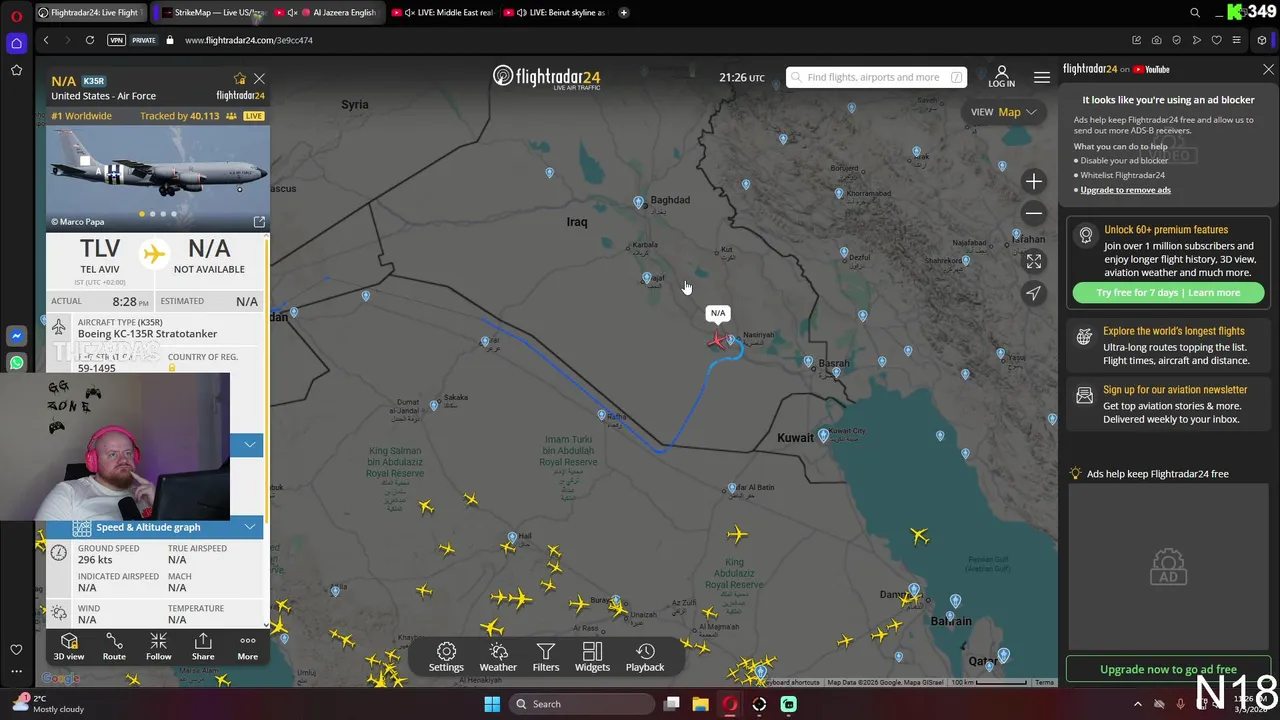Zoom in on the map
This screenshot has height=720, width=1280.
[x=1034, y=181]
